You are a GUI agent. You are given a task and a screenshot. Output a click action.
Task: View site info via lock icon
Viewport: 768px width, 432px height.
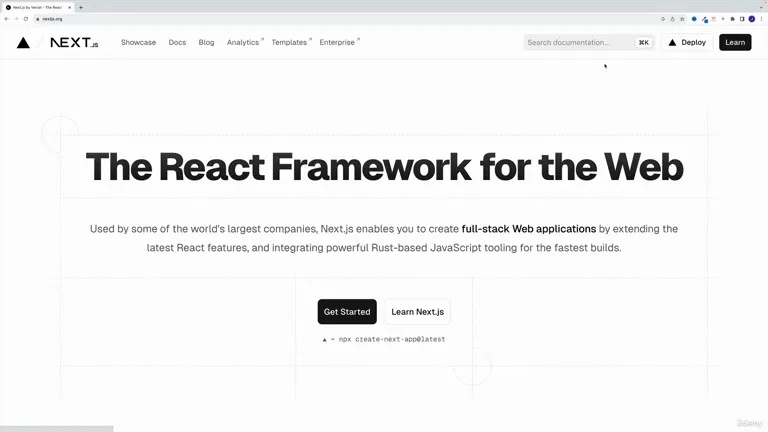[x=38, y=19]
